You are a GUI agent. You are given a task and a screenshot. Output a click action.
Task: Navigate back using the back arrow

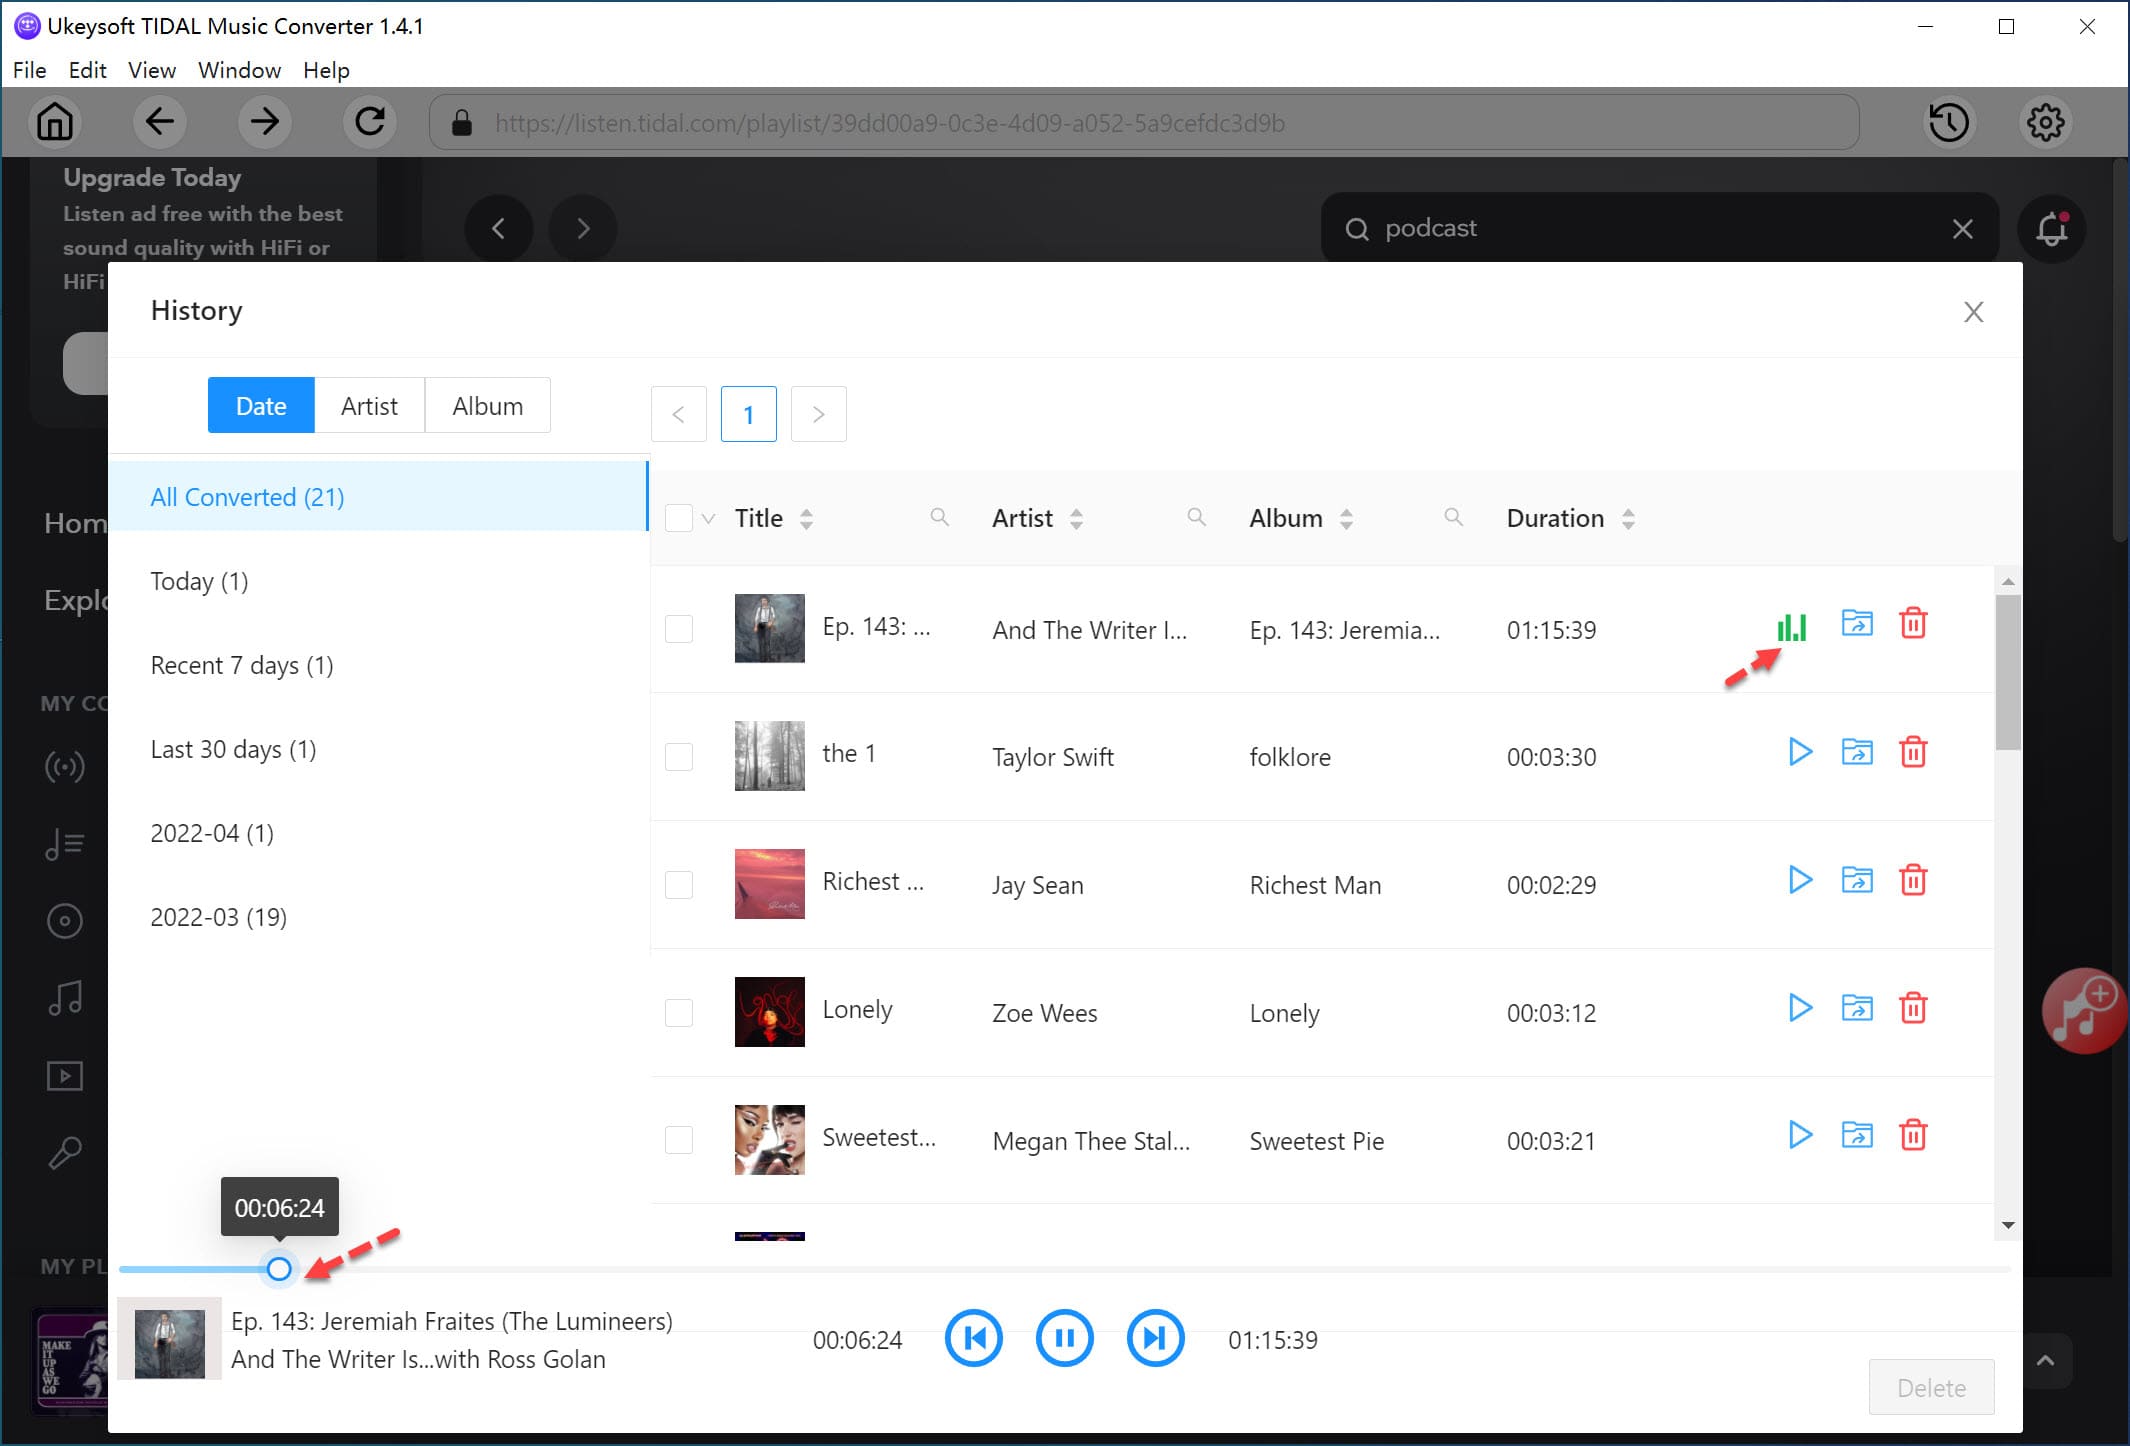tap(160, 122)
